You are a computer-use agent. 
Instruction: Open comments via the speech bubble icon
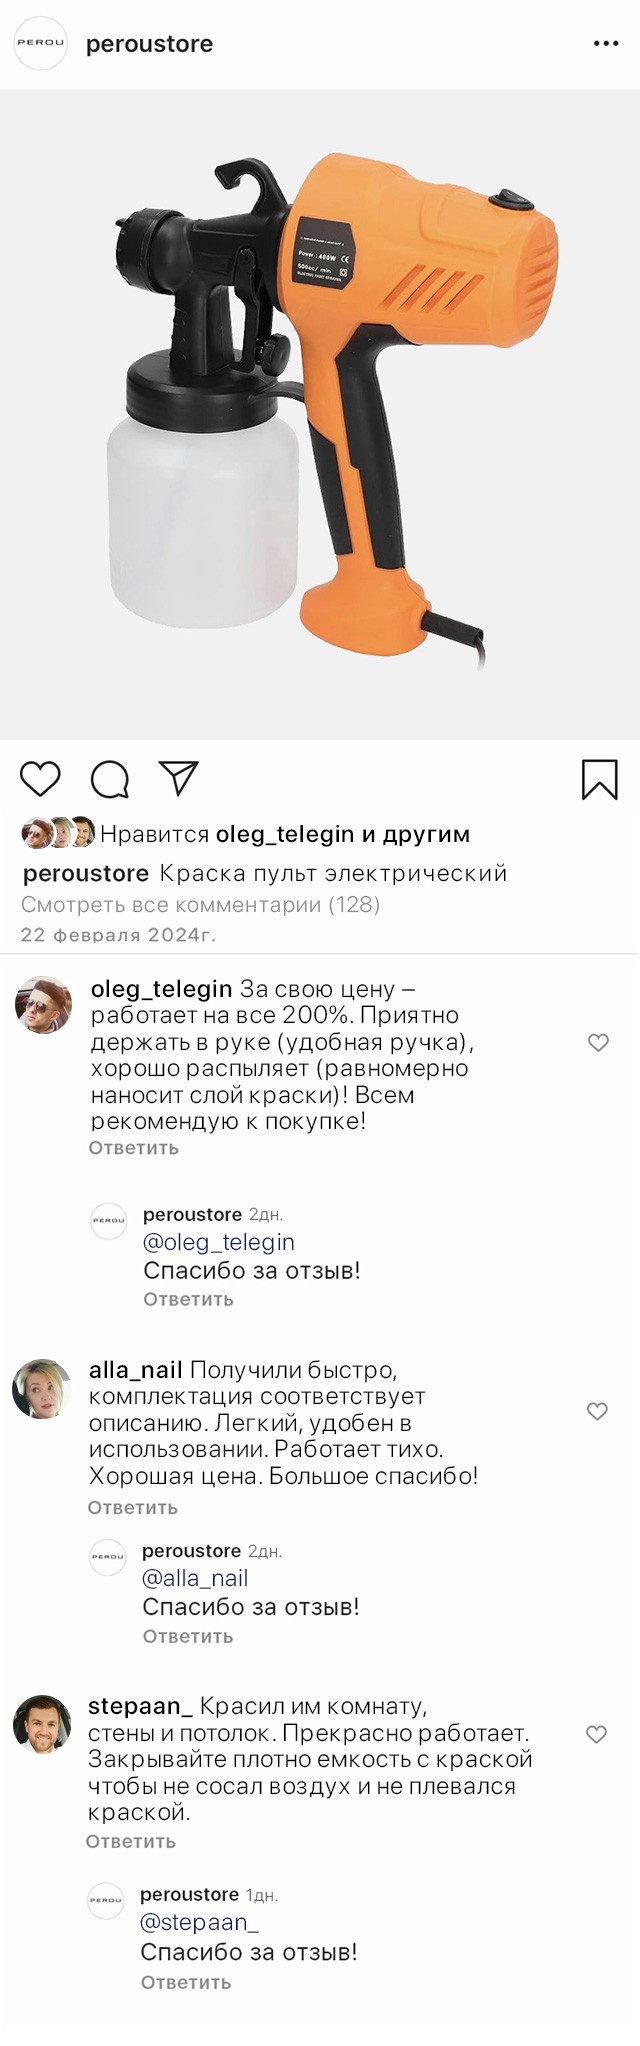110,779
